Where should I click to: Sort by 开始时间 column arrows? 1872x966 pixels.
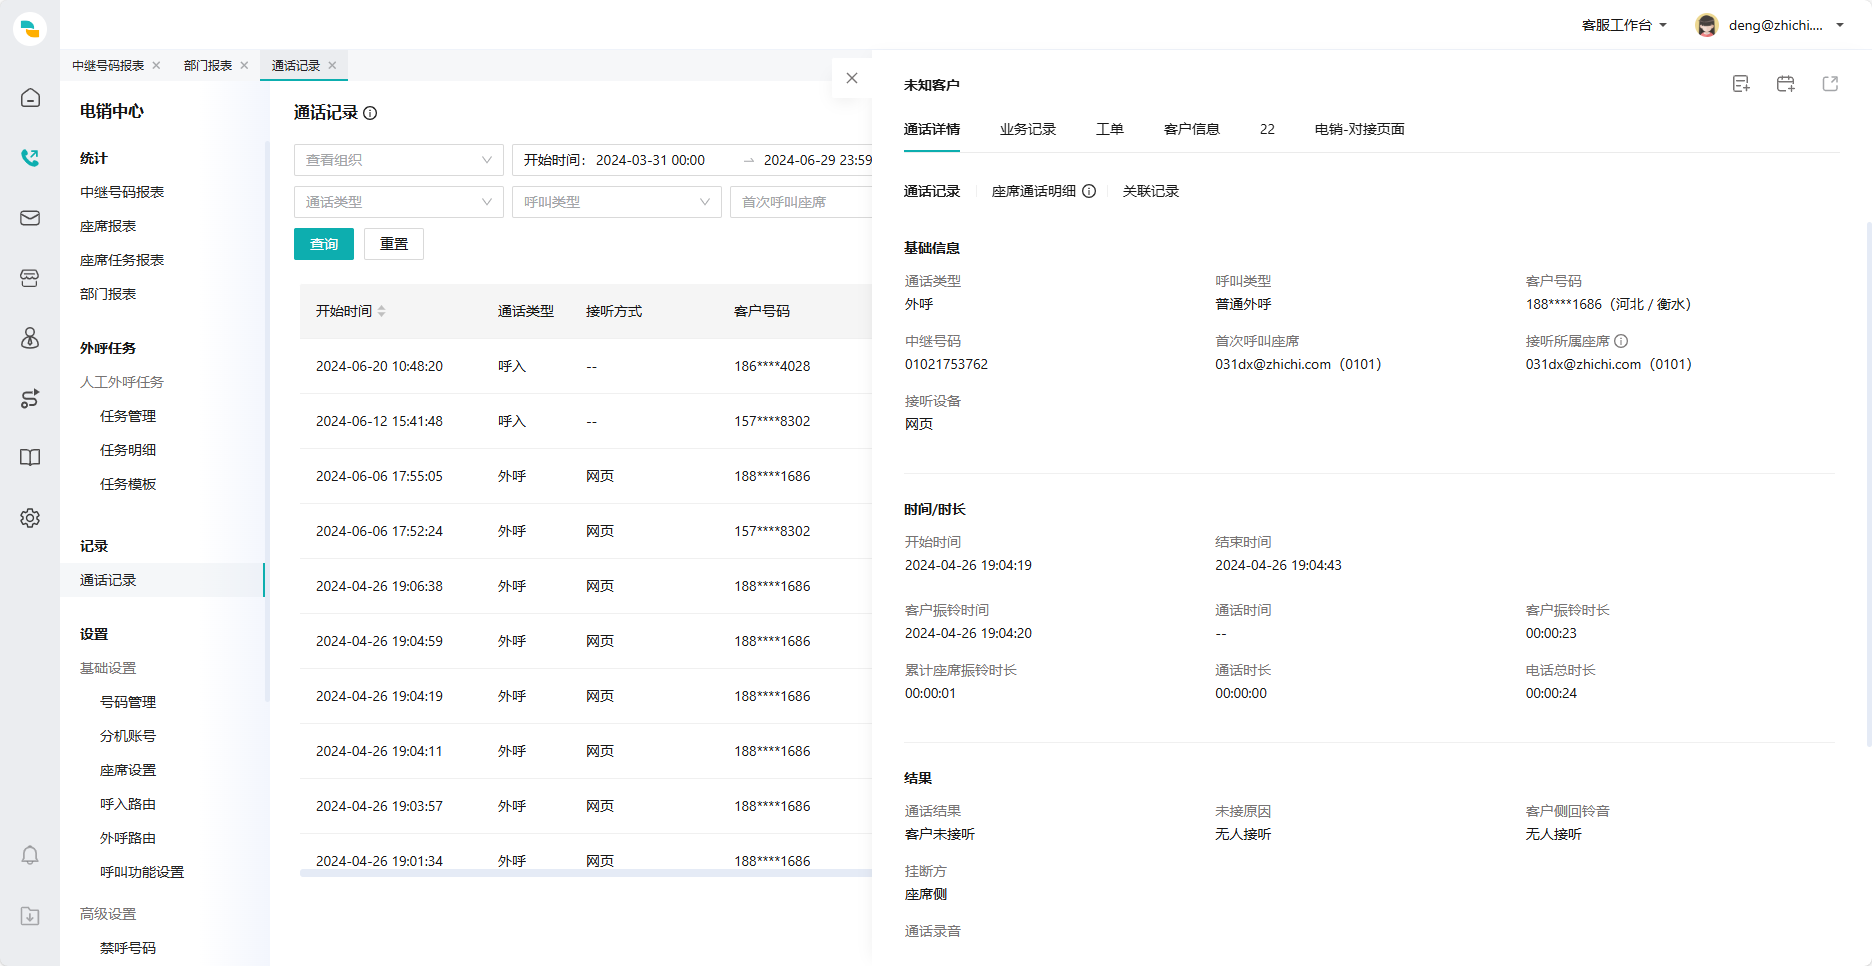point(382,311)
